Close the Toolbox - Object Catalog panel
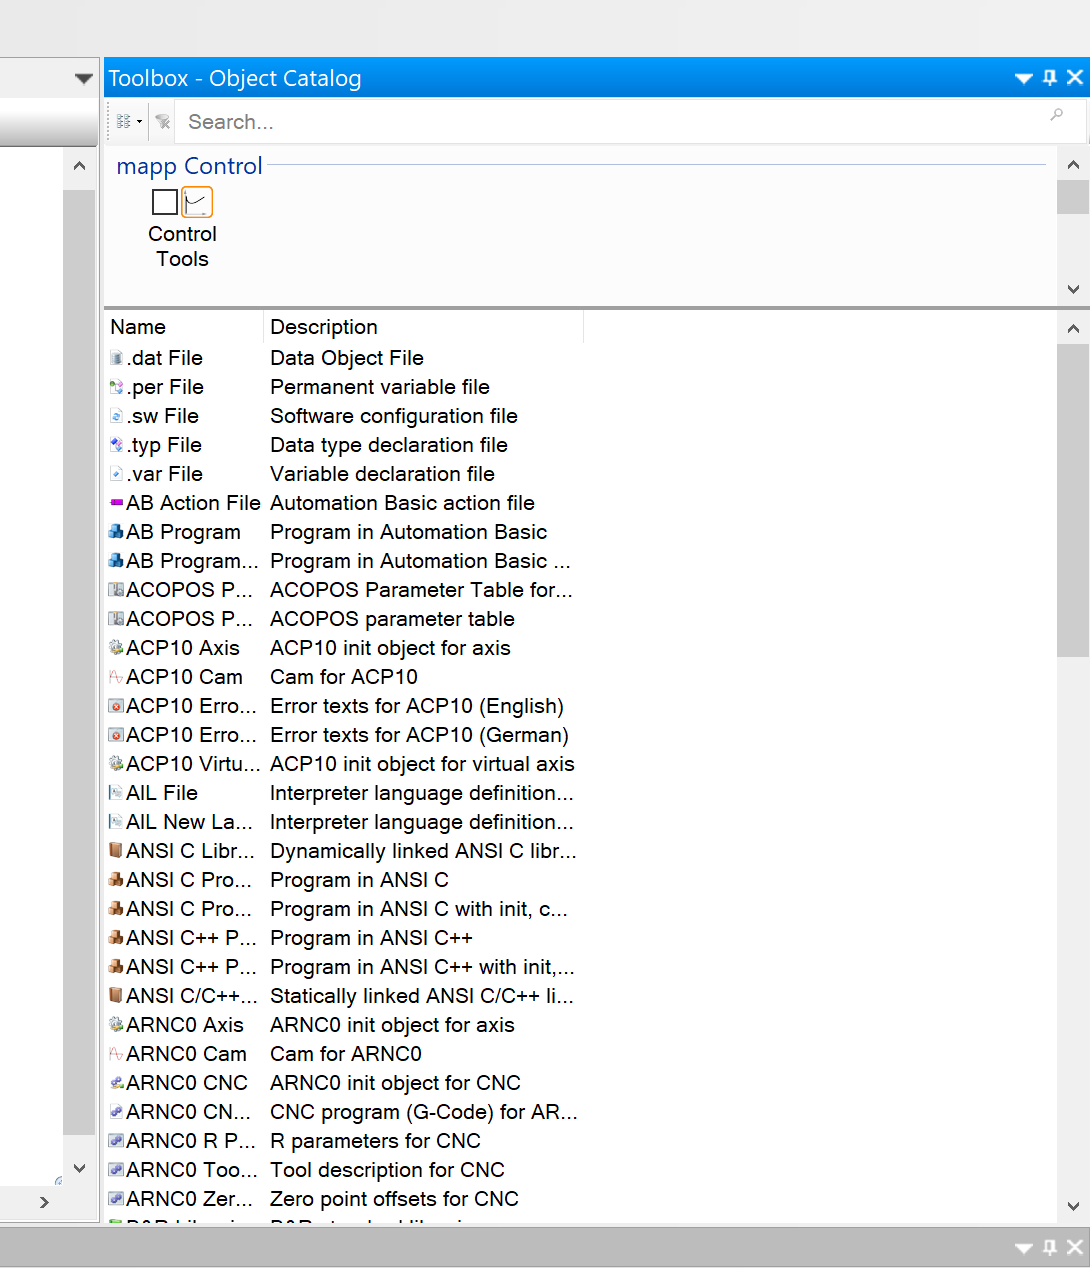The height and width of the screenshot is (1274, 1090). click(1075, 78)
